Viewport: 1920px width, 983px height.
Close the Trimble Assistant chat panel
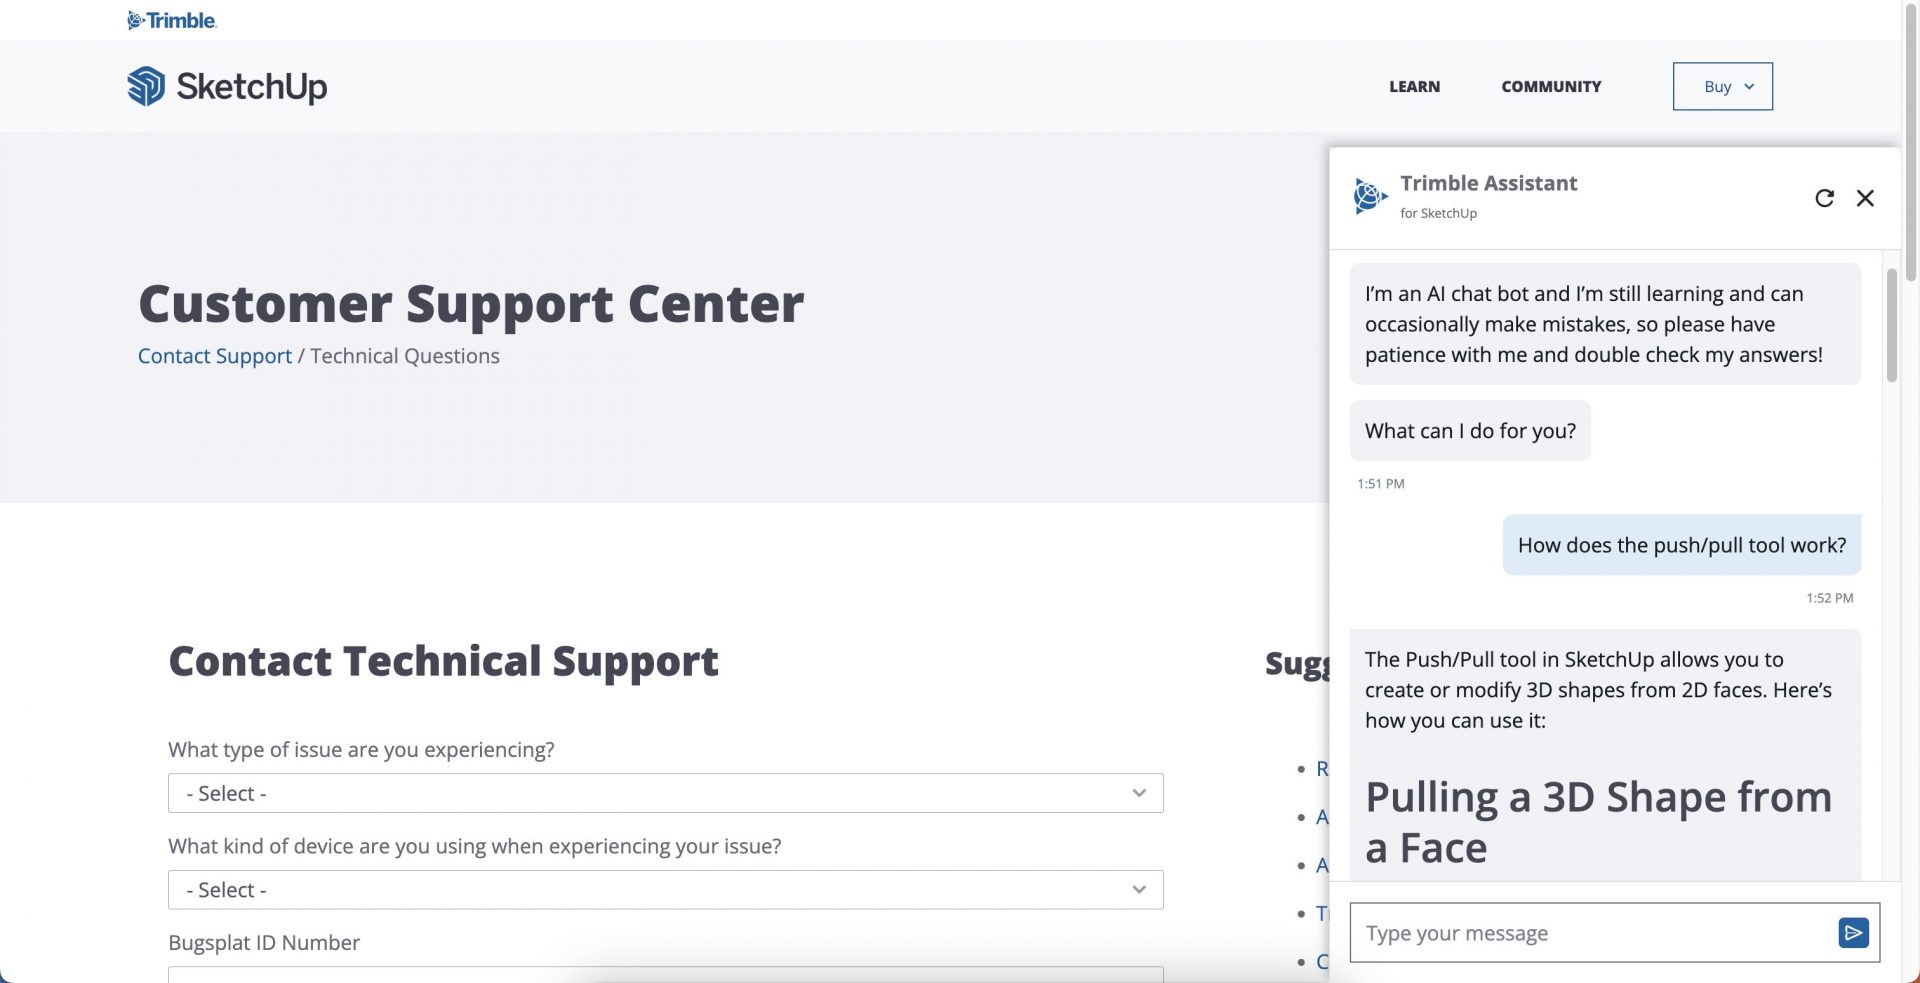(x=1865, y=198)
